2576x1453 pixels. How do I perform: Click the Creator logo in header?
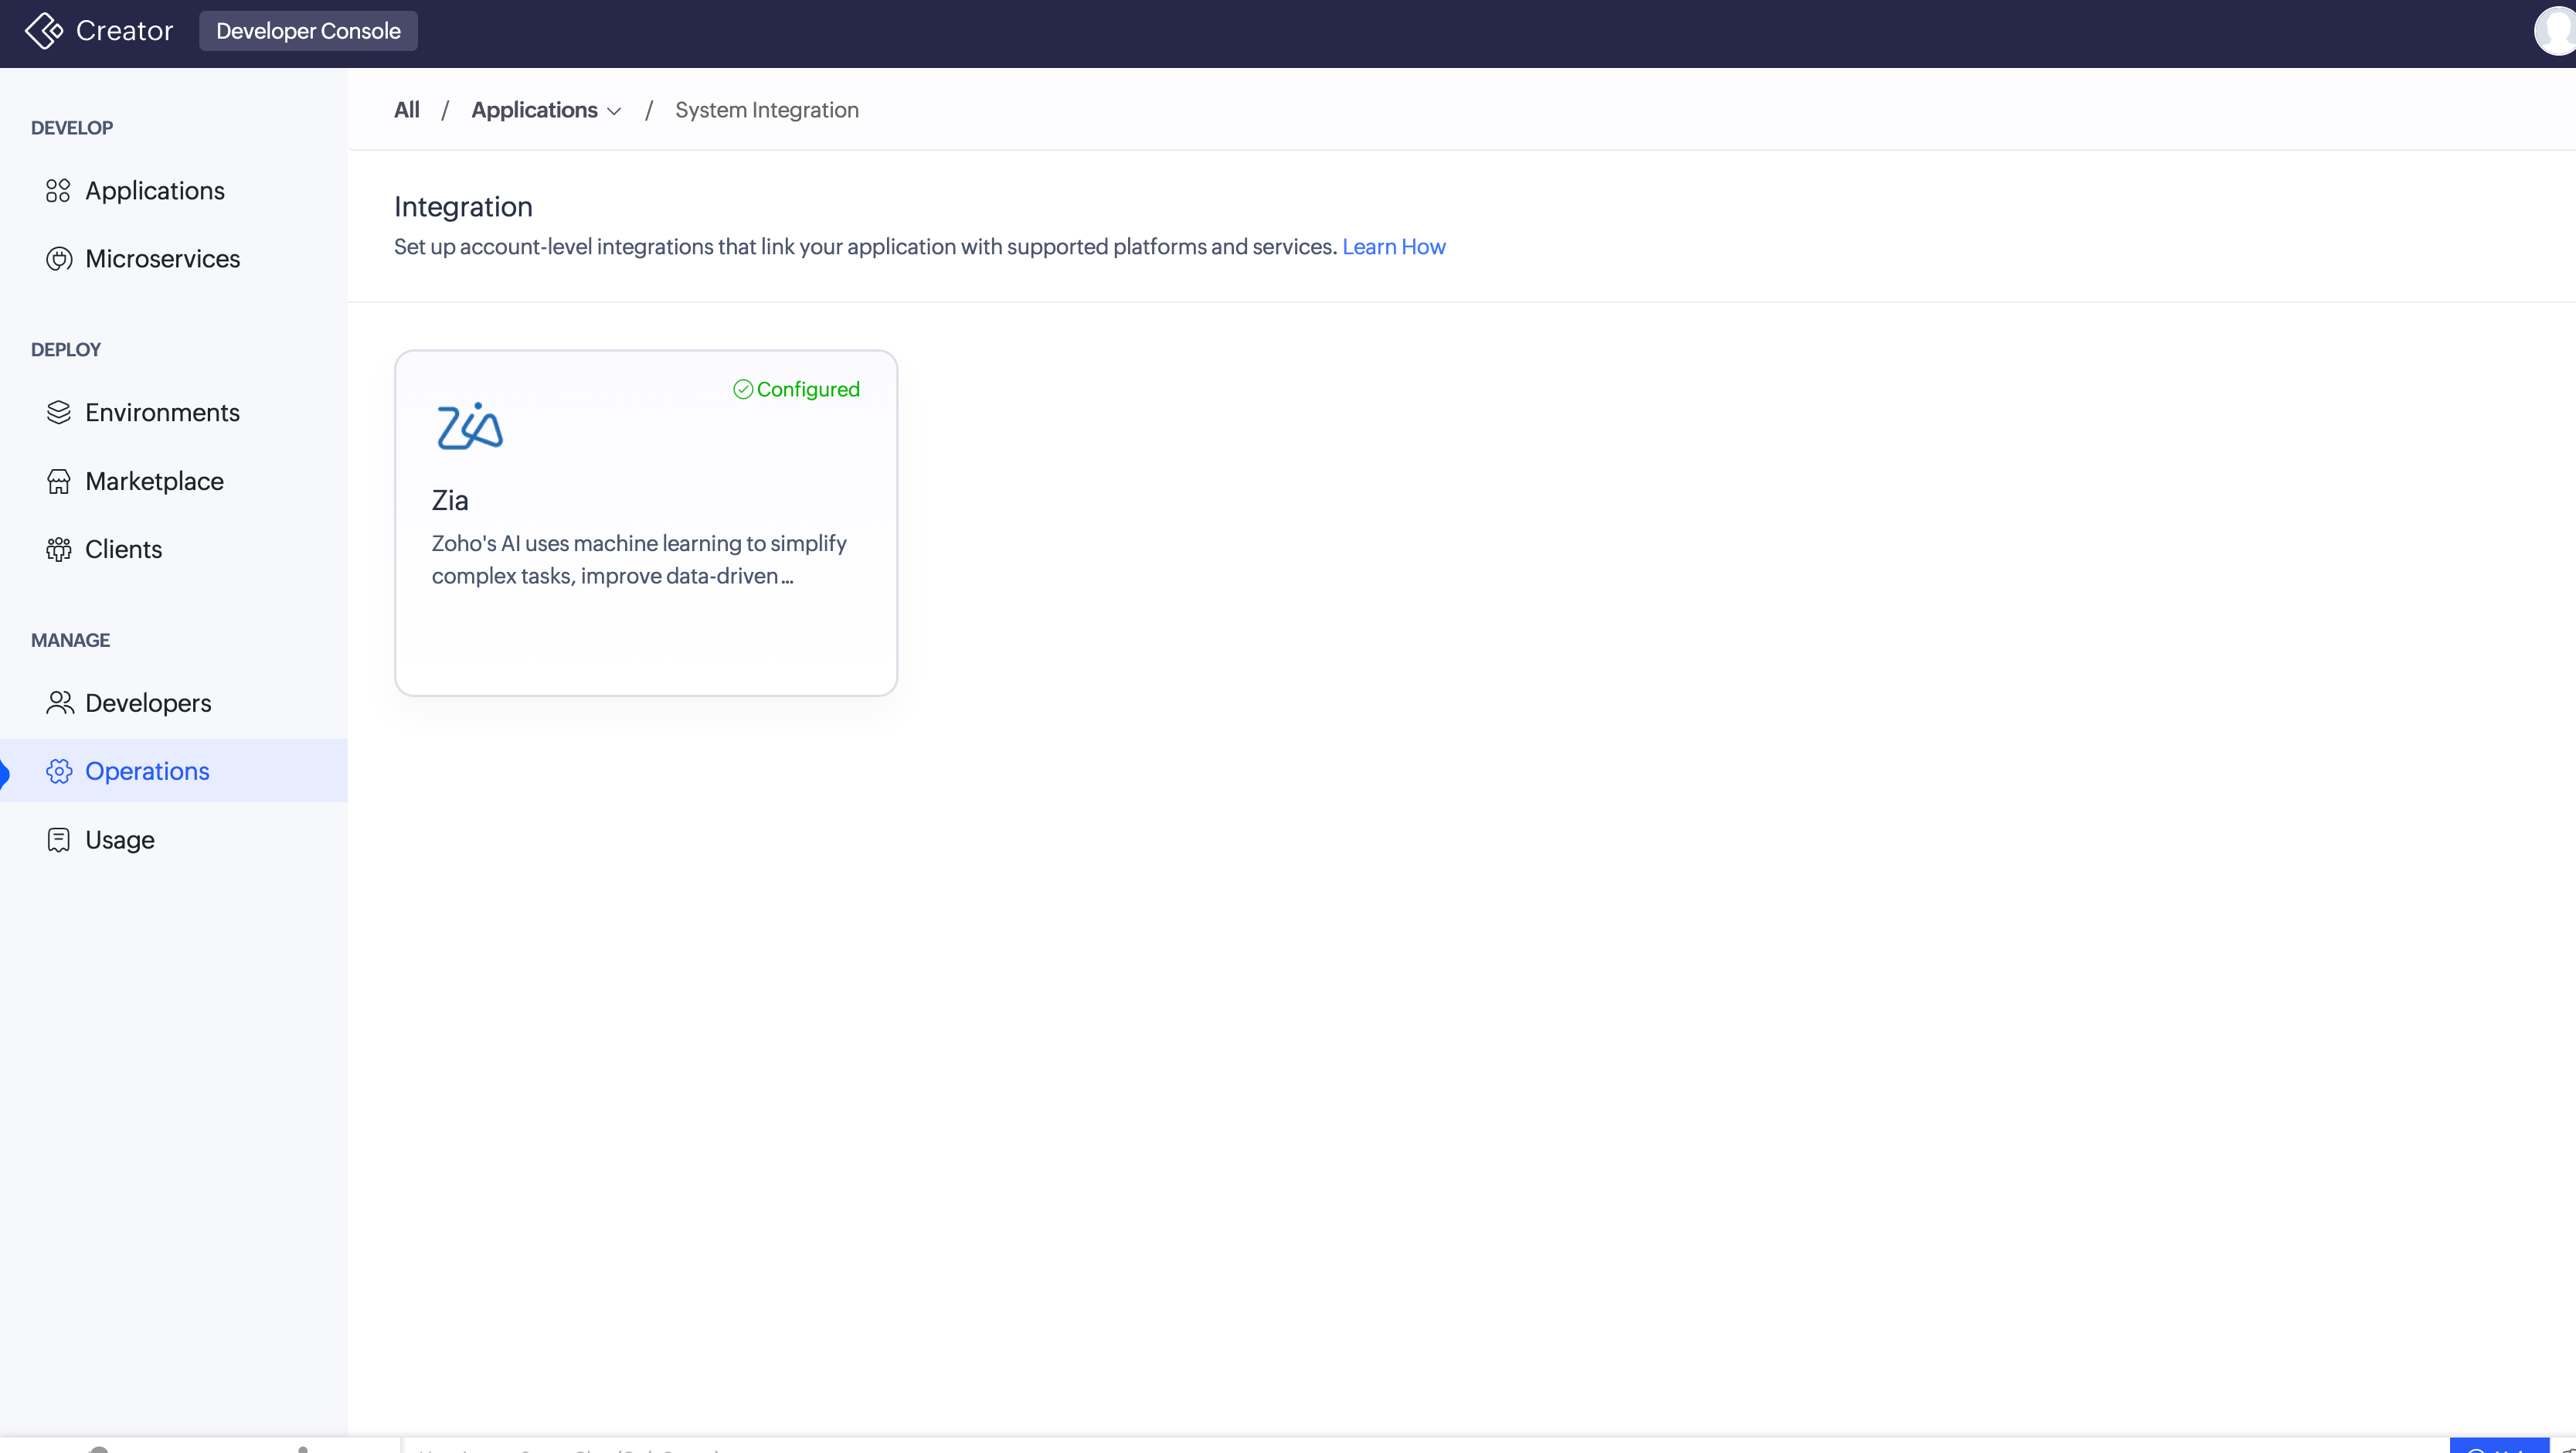[x=45, y=31]
